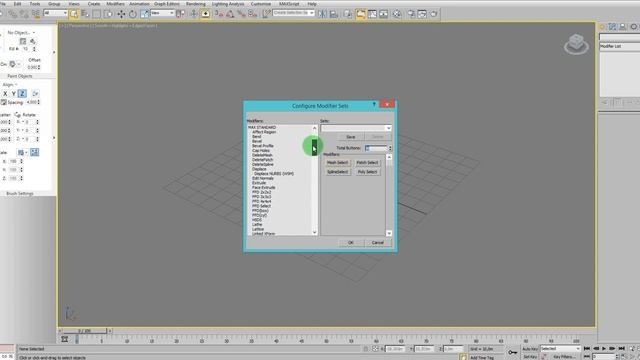The image size is (640, 360).
Task: Click the ViewCube in viewport
Action: 576,44
